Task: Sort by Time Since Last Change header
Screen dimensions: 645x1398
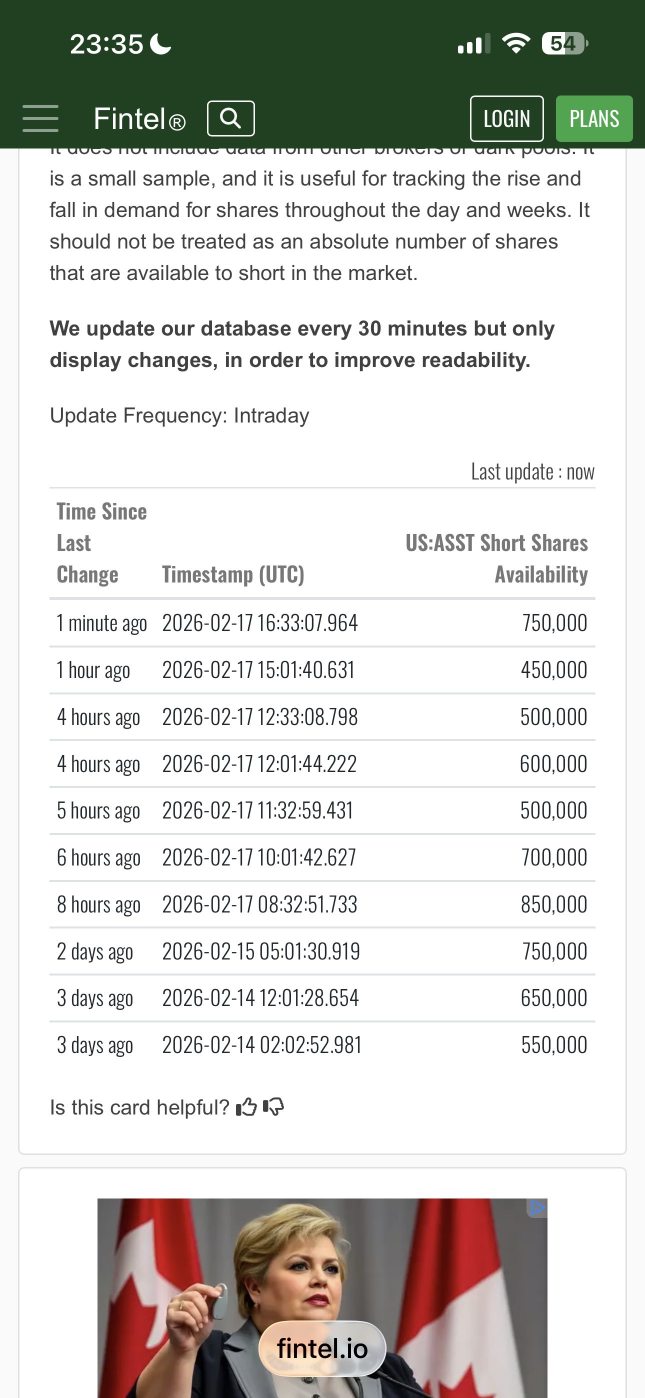Action: tap(102, 543)
